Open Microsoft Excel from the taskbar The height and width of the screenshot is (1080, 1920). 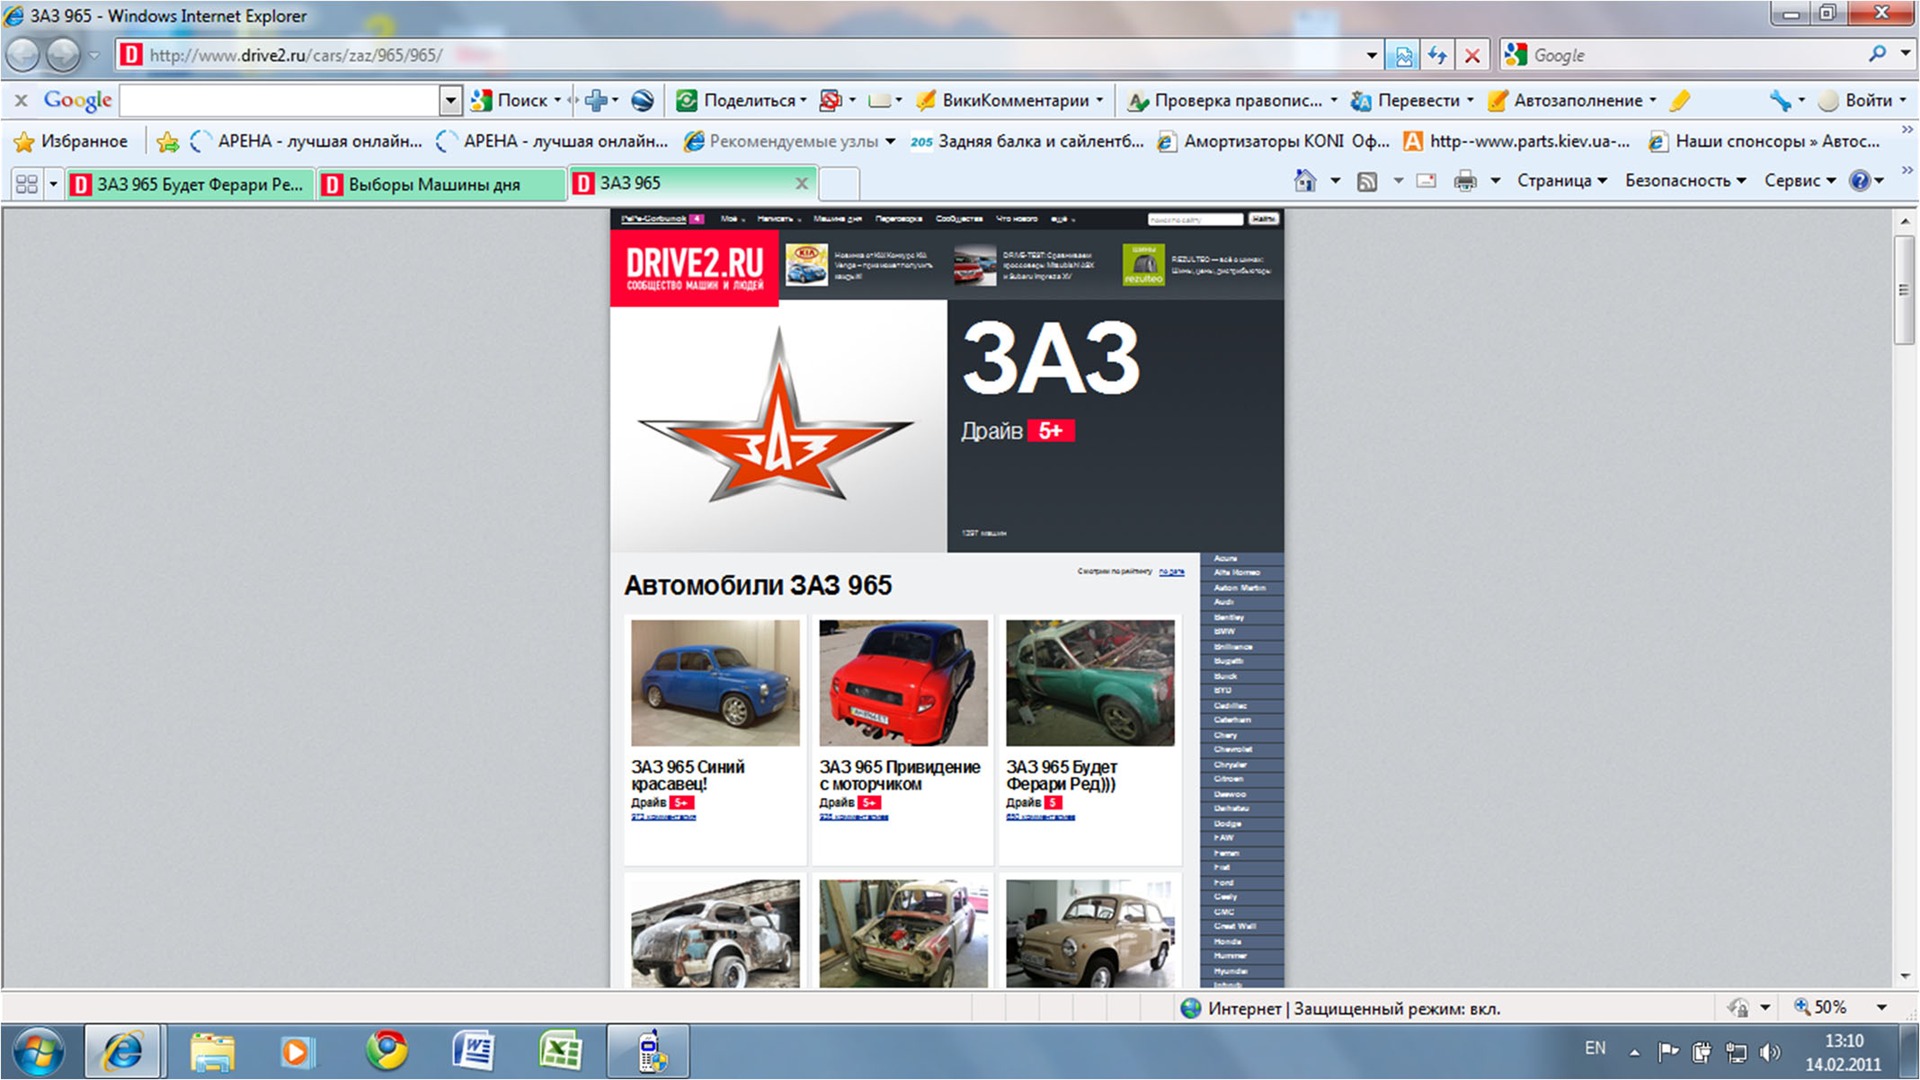point(560,1051)
